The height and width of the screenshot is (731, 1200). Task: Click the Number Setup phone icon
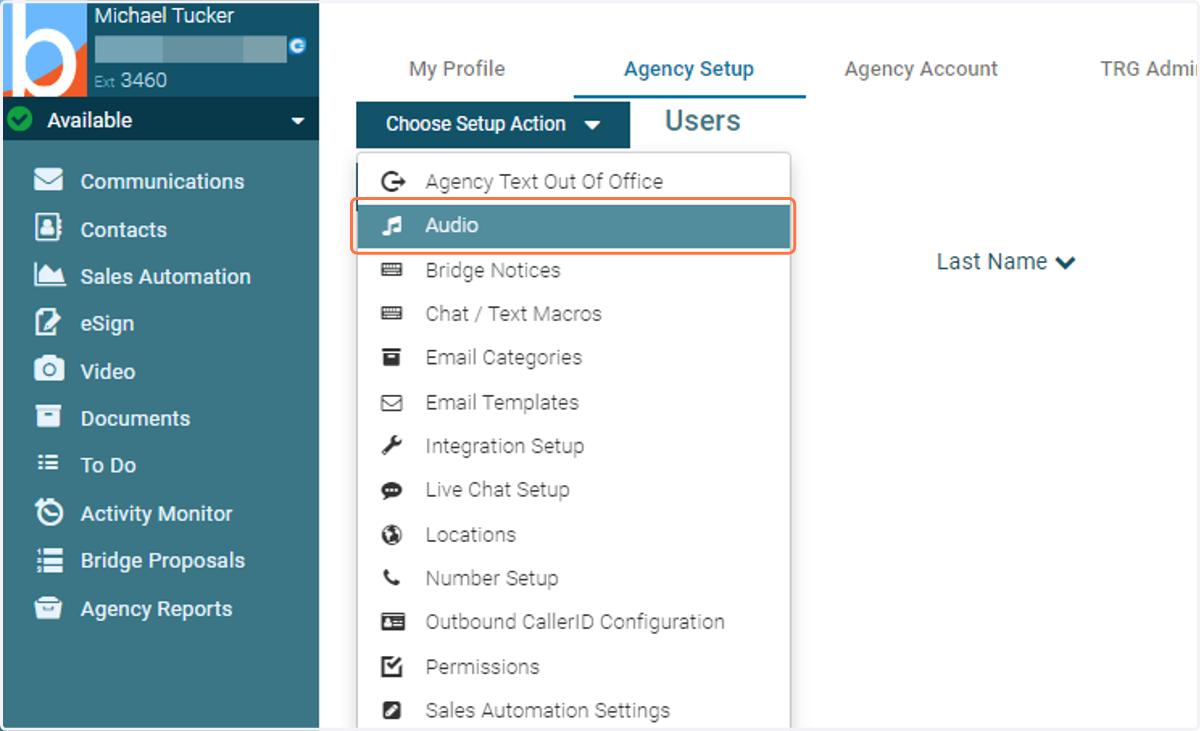point(392,578)
